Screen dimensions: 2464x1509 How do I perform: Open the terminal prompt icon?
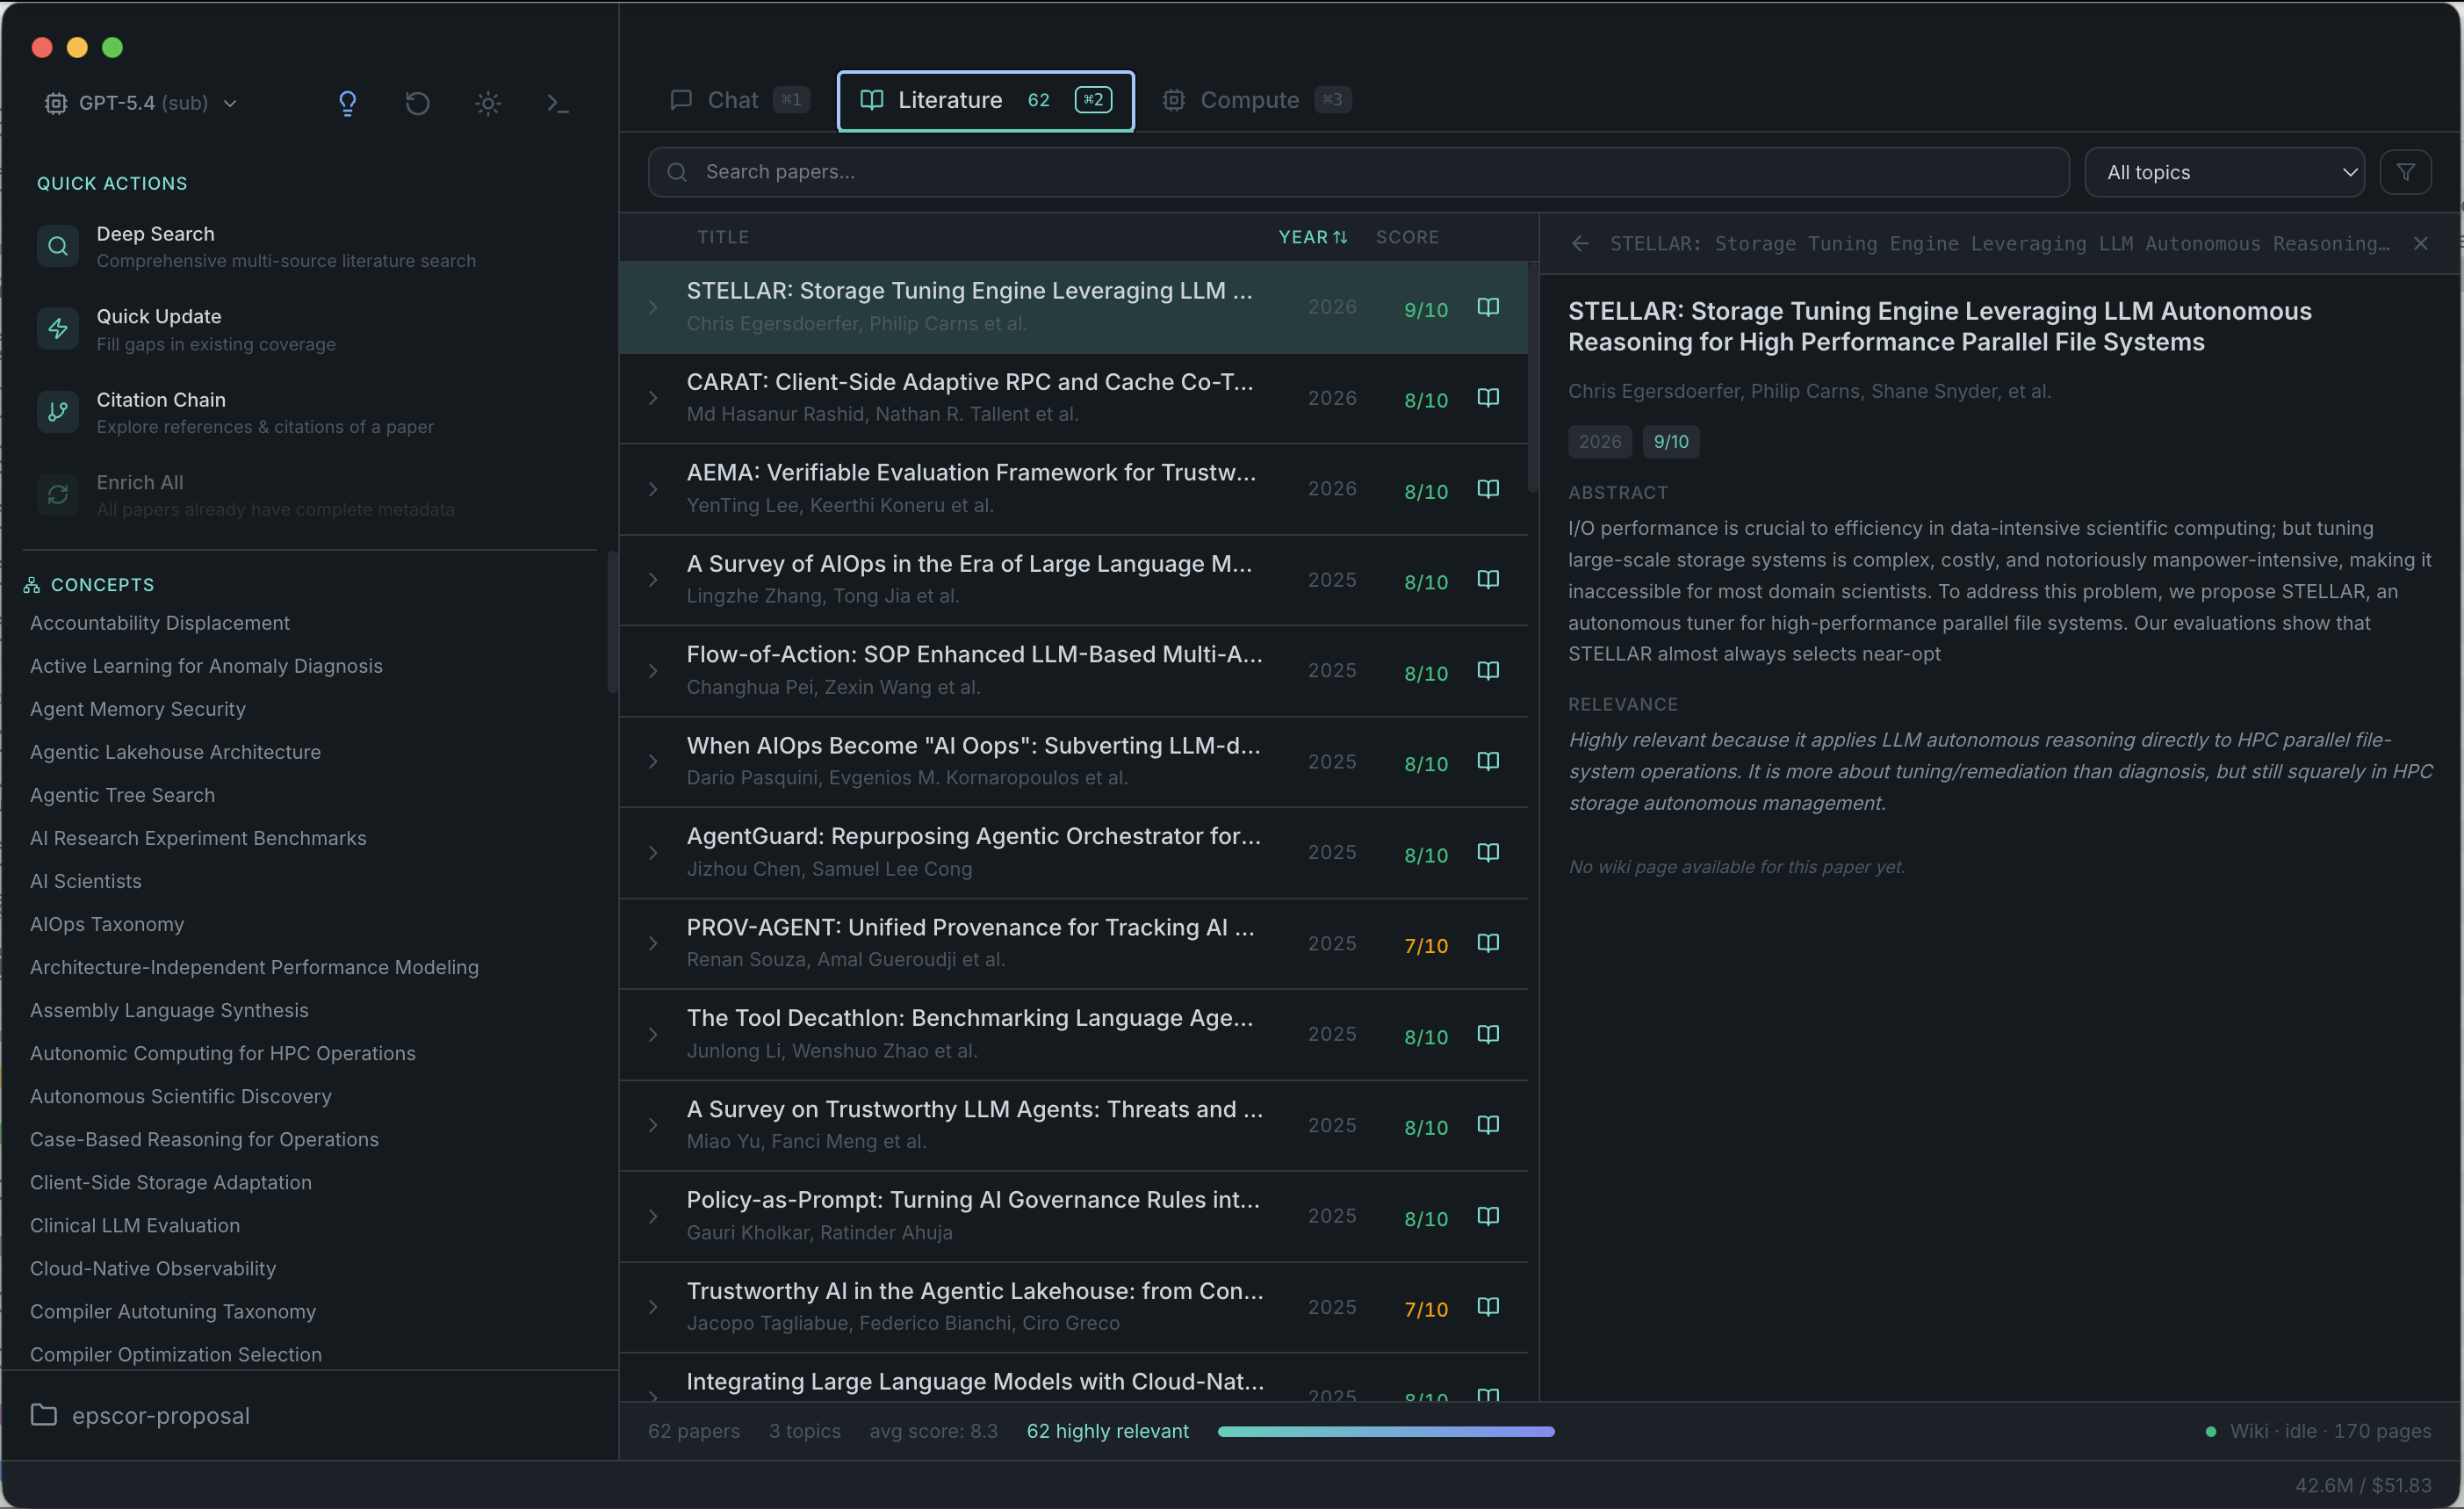click(558, 103)
